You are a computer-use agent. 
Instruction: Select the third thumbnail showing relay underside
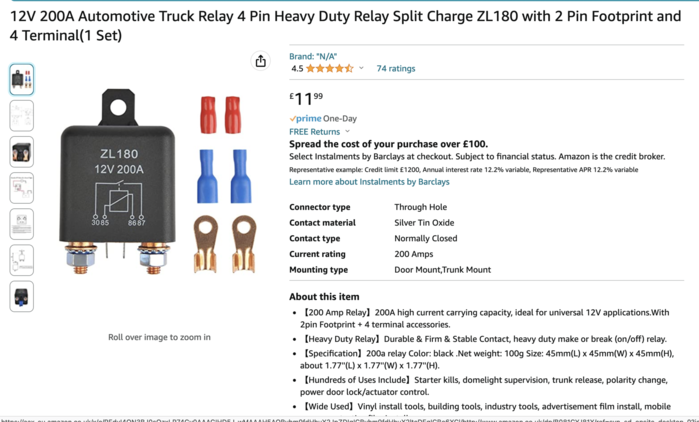21,152
